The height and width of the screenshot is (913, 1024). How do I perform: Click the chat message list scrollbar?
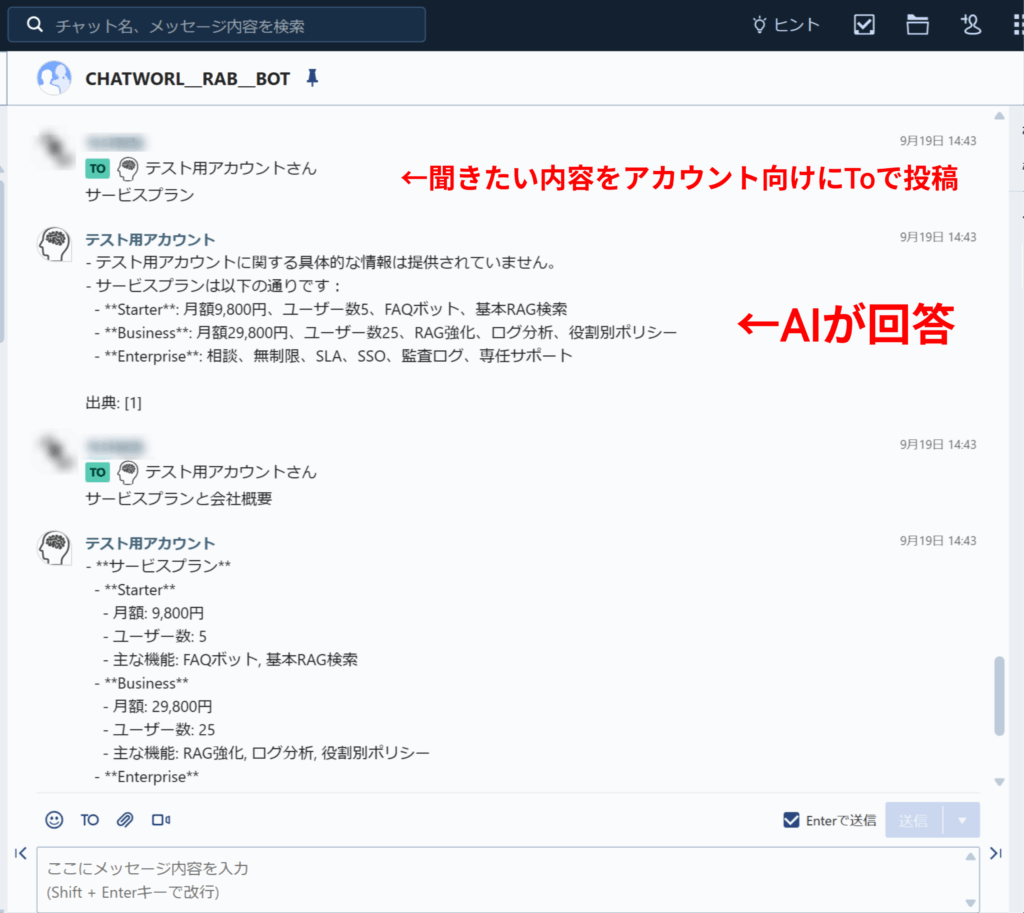tap(999, 695)
